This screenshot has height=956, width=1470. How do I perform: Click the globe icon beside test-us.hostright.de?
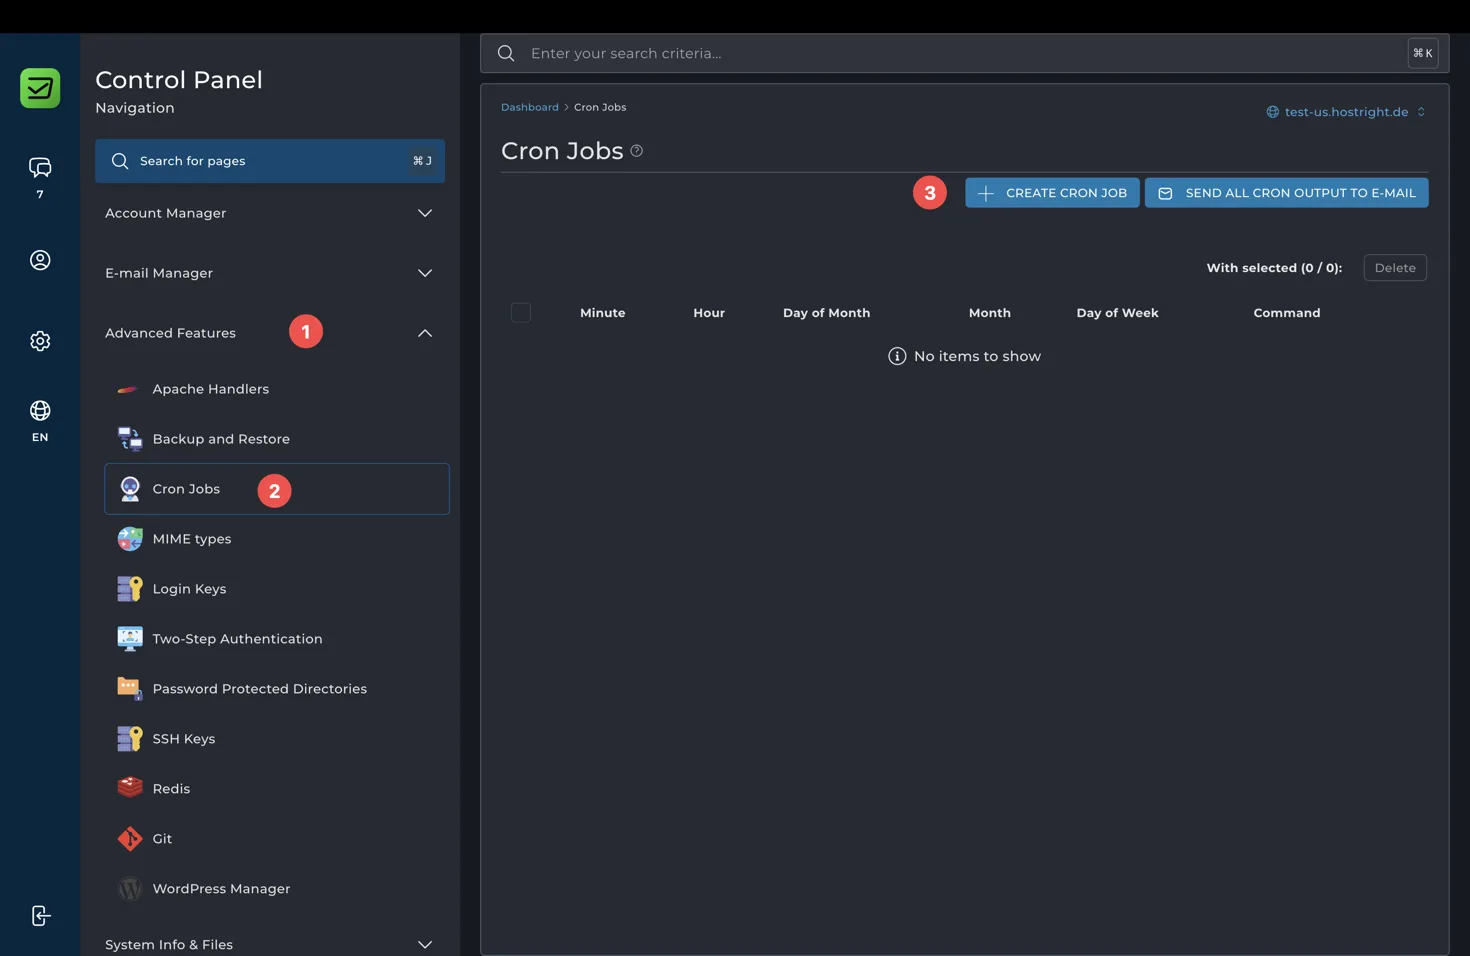click(x=1272, y=112)
